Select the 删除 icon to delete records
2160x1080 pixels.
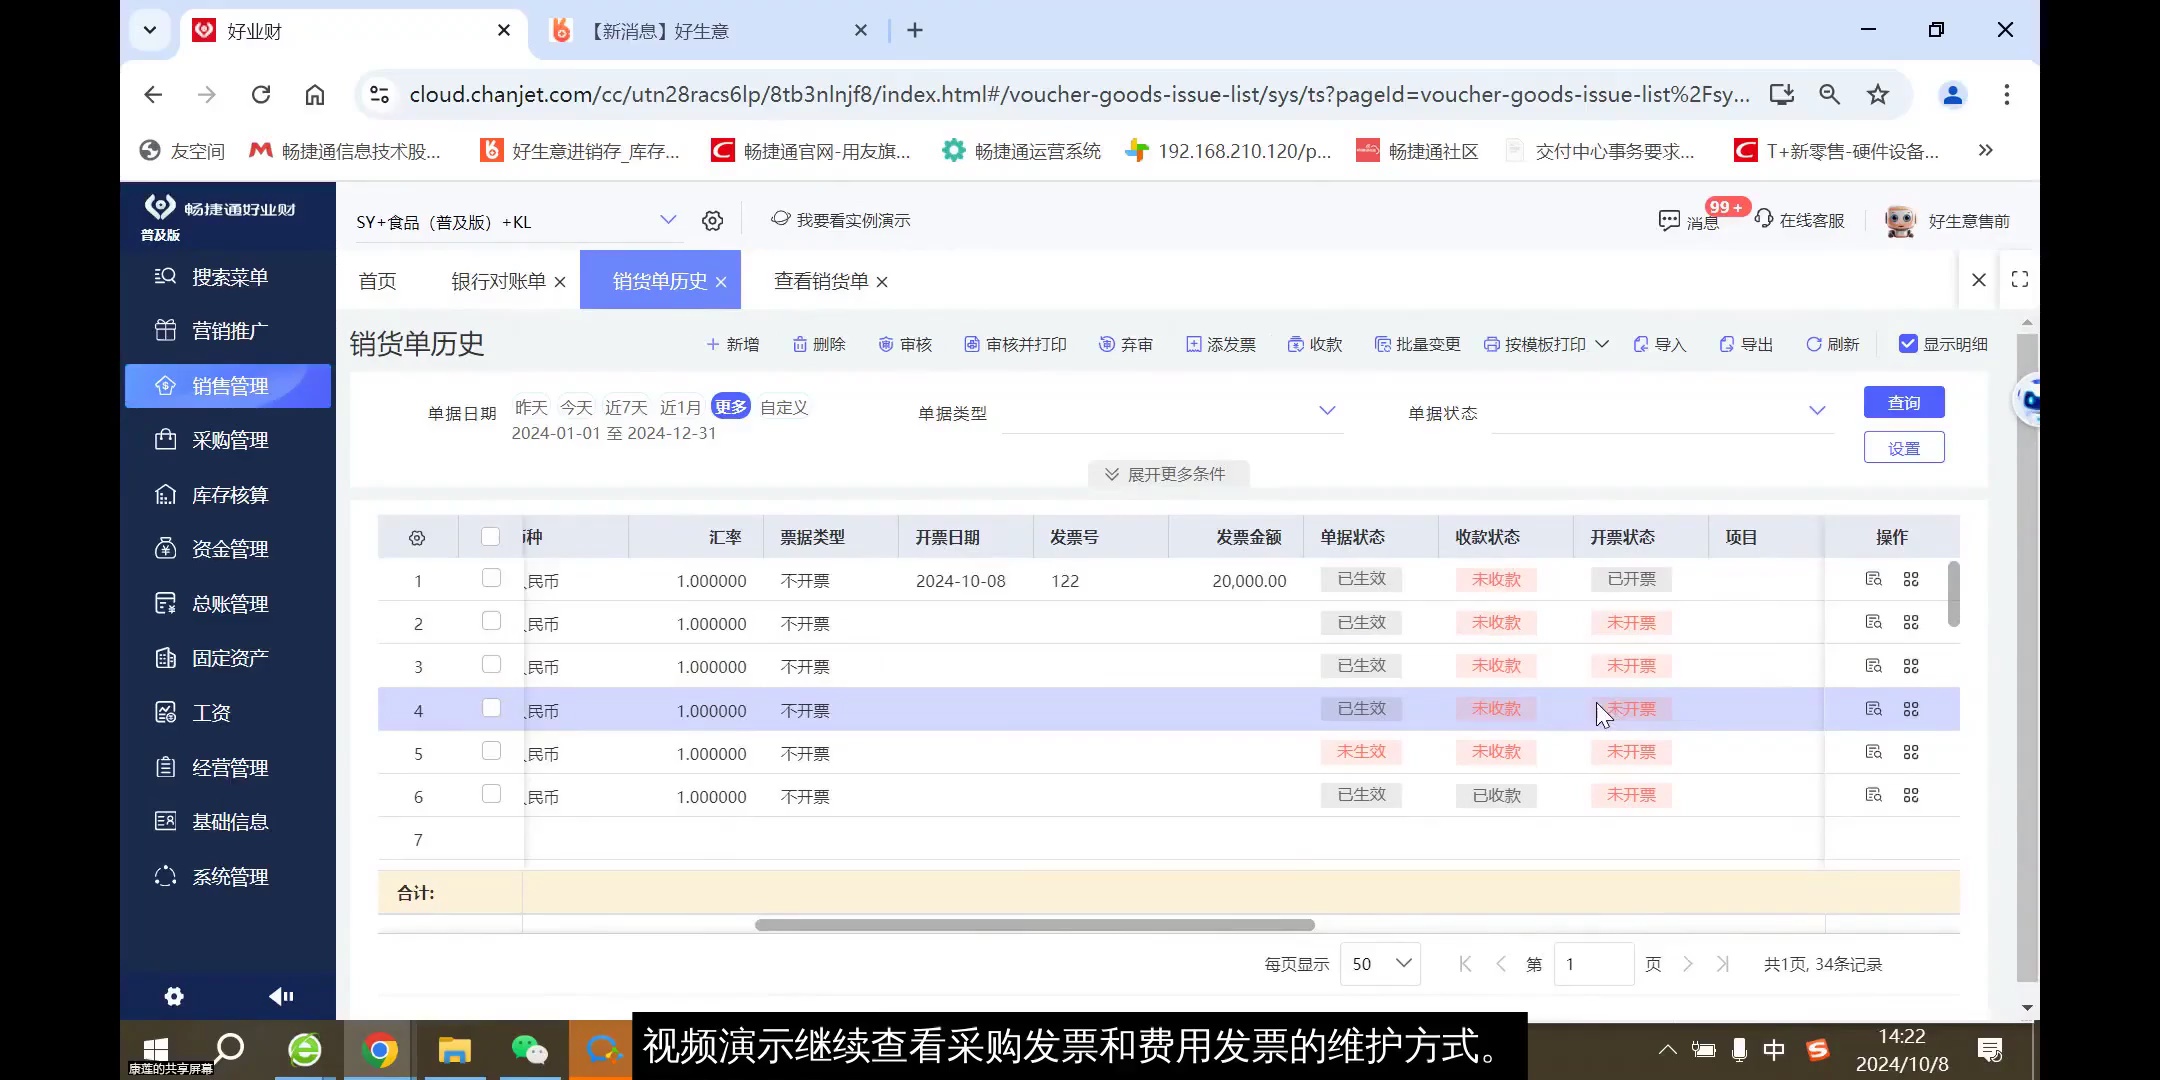pyautogui.click(x=818, y=343)
